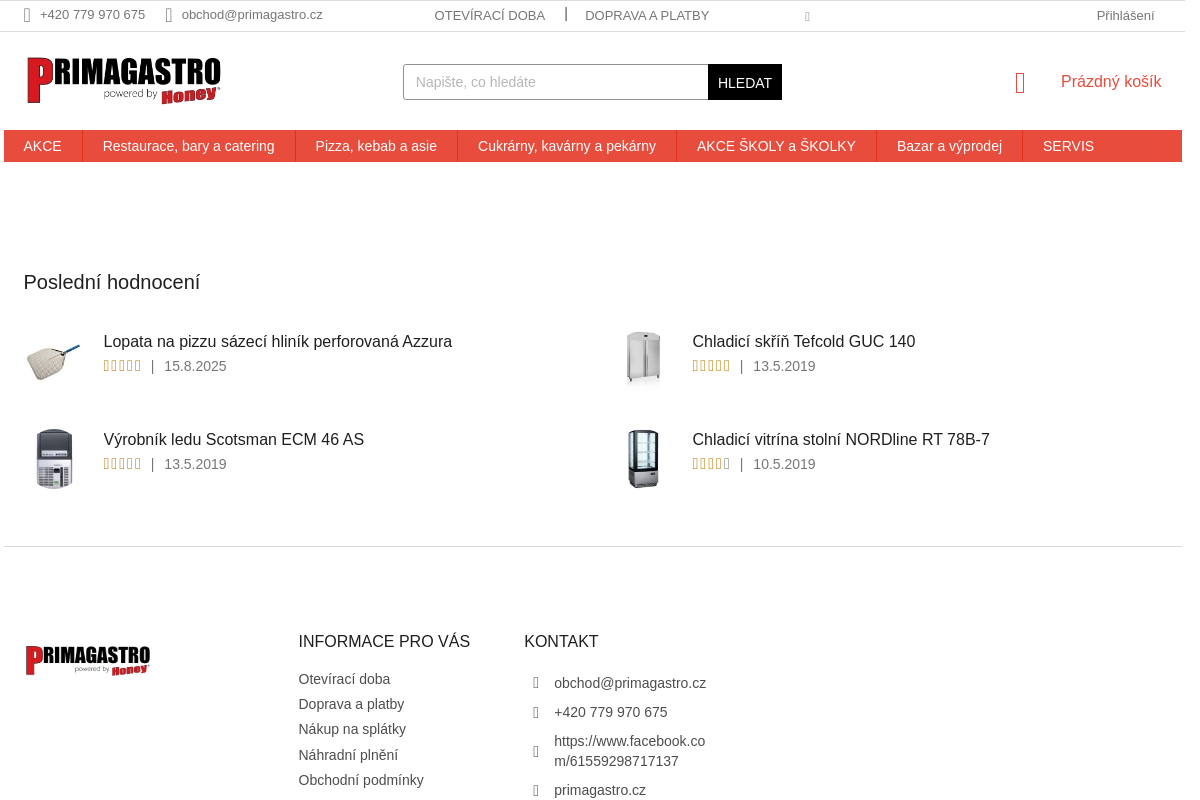Click the phone icon in top bar

(x=27, y=15)
